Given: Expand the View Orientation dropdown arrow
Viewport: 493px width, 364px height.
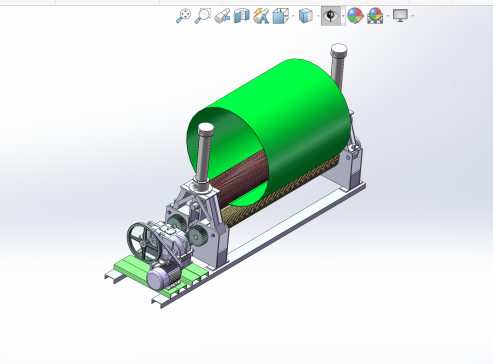Looking at the screenshot, I should pos(293,16).
